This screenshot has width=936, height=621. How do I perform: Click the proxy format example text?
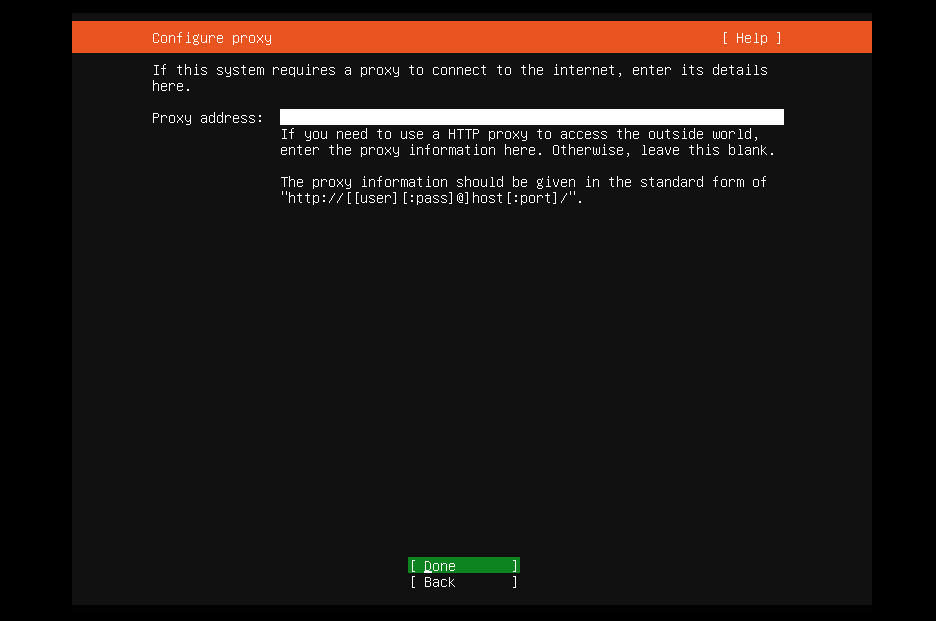[523, 190]
